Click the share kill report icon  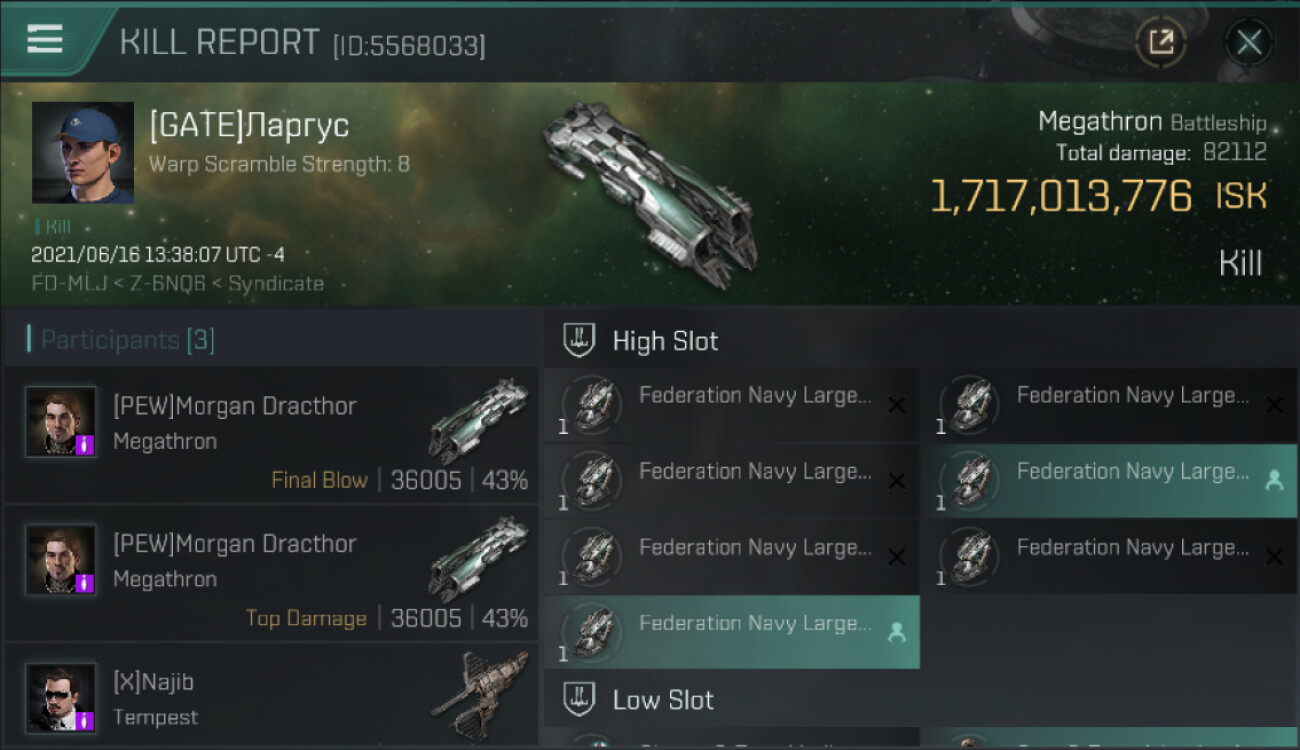[x=1160, y=42]
